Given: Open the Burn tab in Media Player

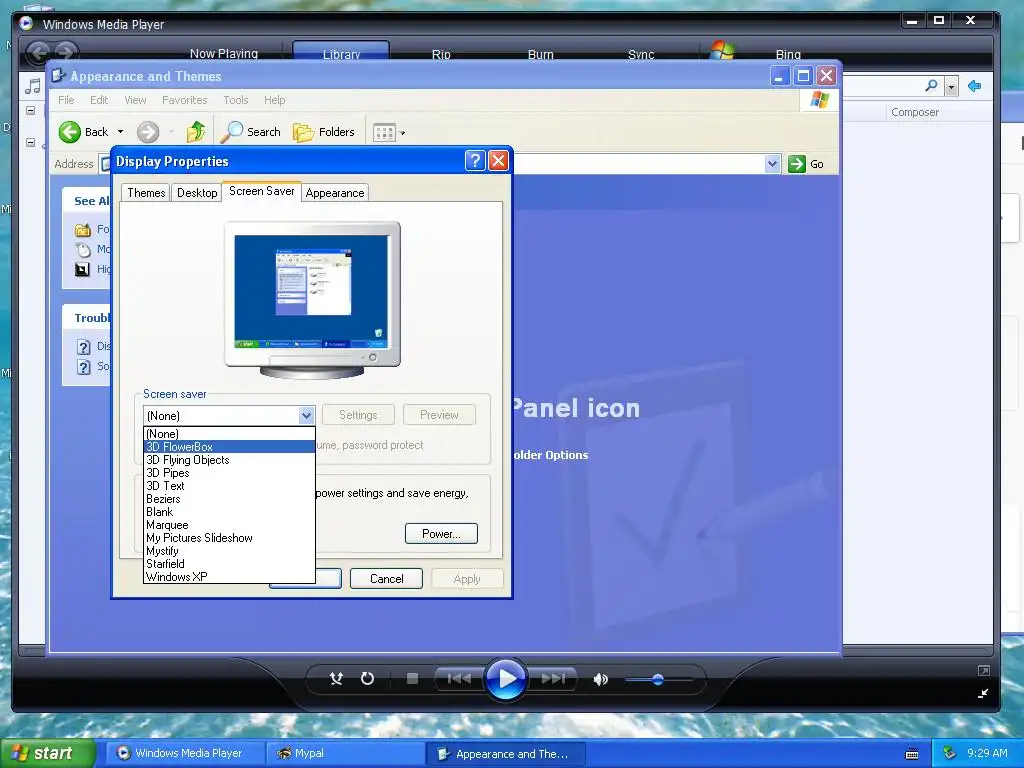Looking at the screenshot, I should [541, 54].
